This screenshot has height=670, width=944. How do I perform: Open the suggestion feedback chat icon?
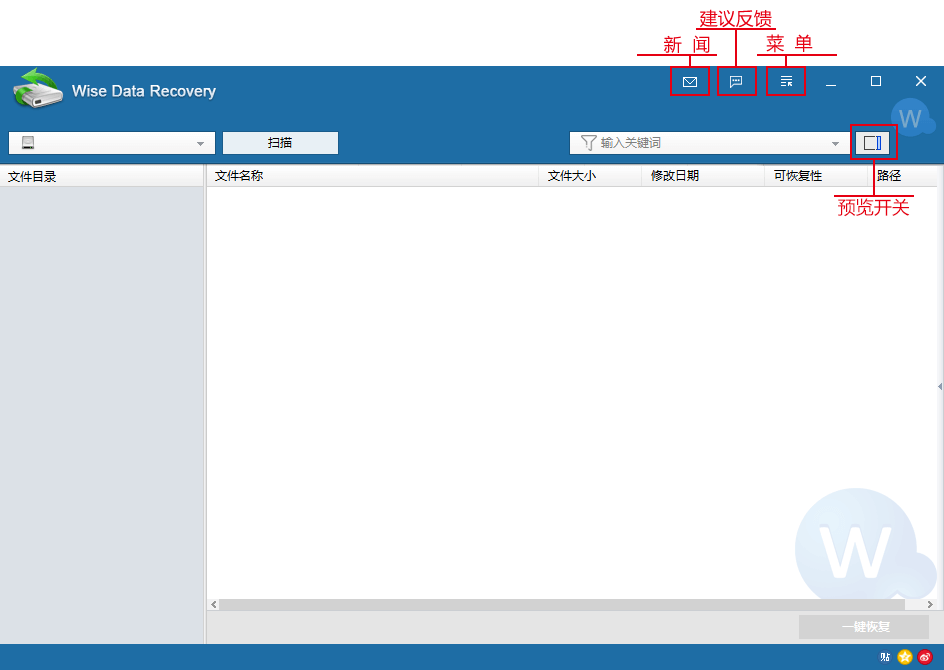[736, 82]
